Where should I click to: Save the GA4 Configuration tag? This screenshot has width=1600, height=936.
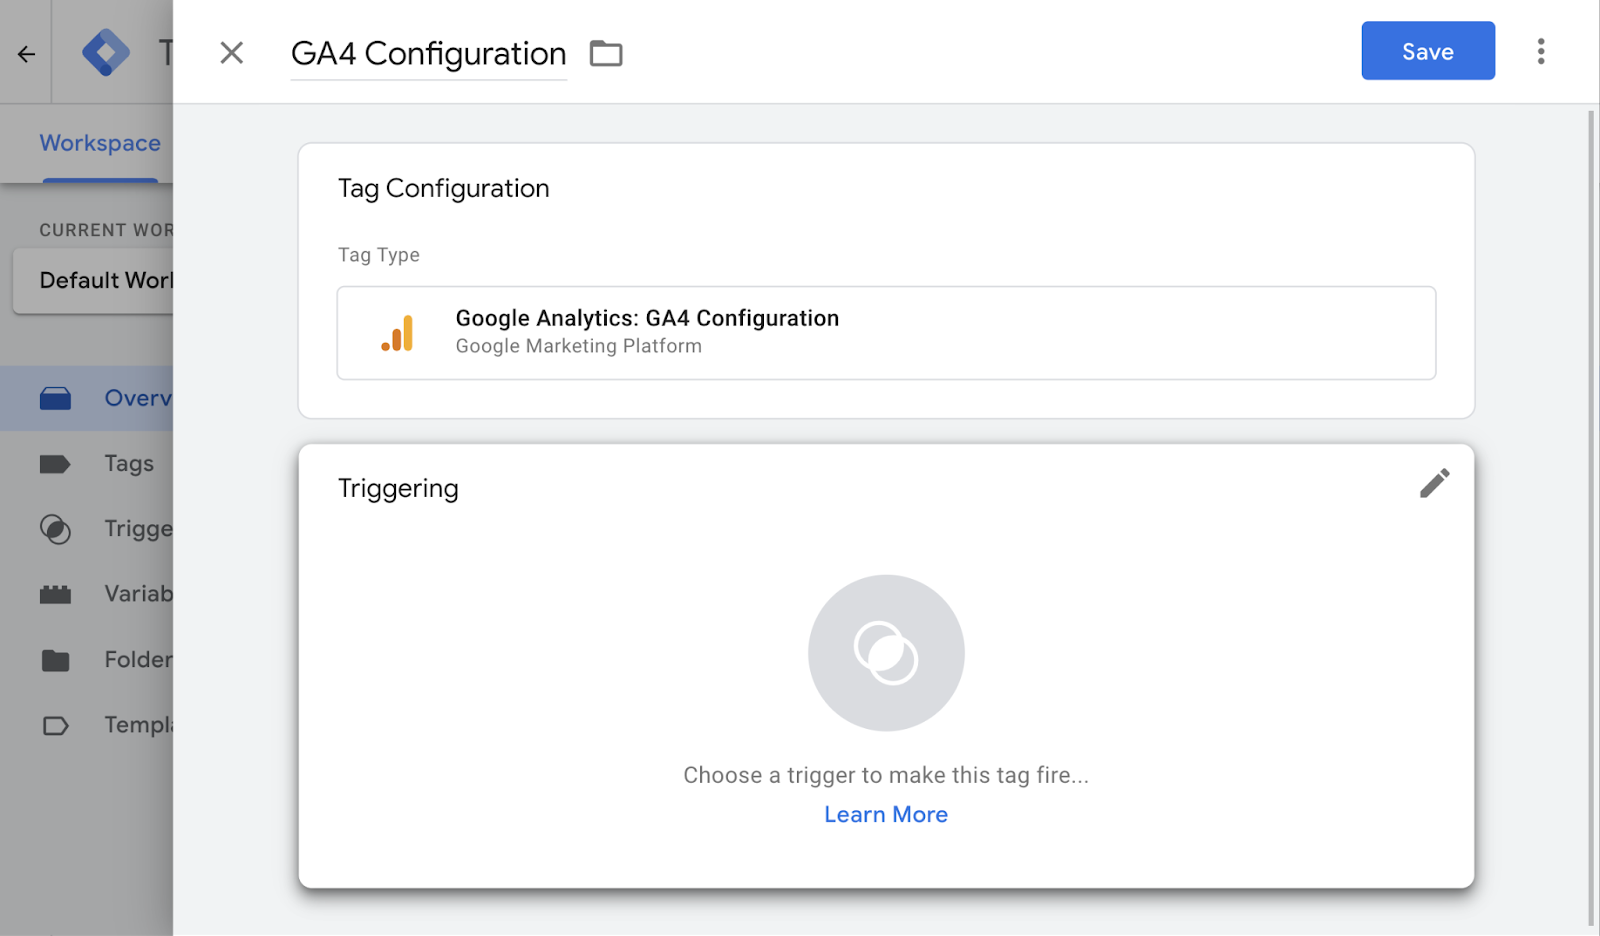1427,51
